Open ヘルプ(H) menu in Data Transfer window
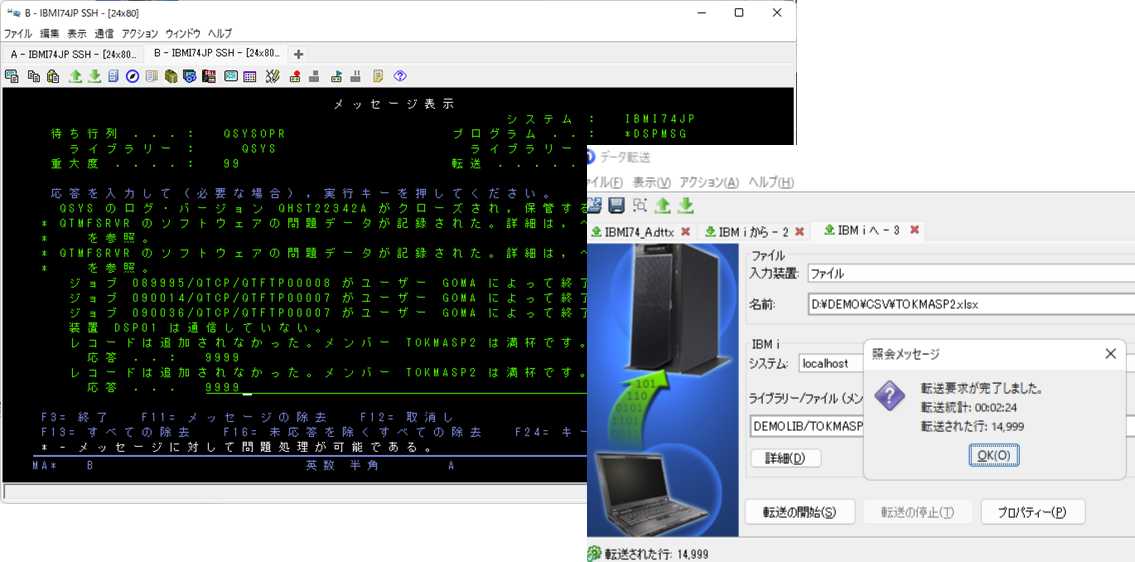This screenshot has width=1135, height=562. [x=771, y=182]
